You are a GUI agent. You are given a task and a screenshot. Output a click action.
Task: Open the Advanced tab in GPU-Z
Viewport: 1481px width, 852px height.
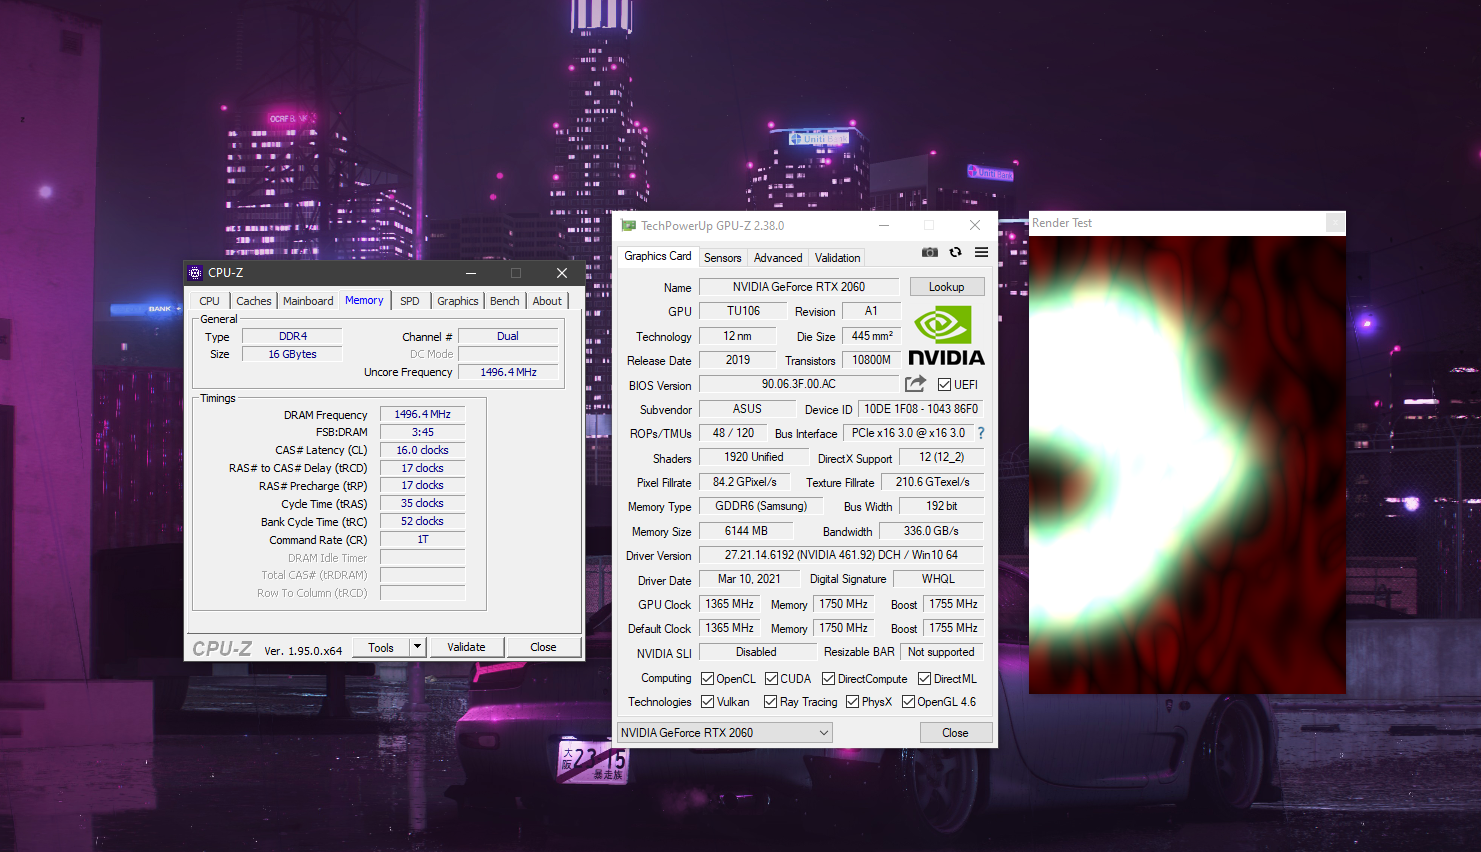click(x=778, y=258)
